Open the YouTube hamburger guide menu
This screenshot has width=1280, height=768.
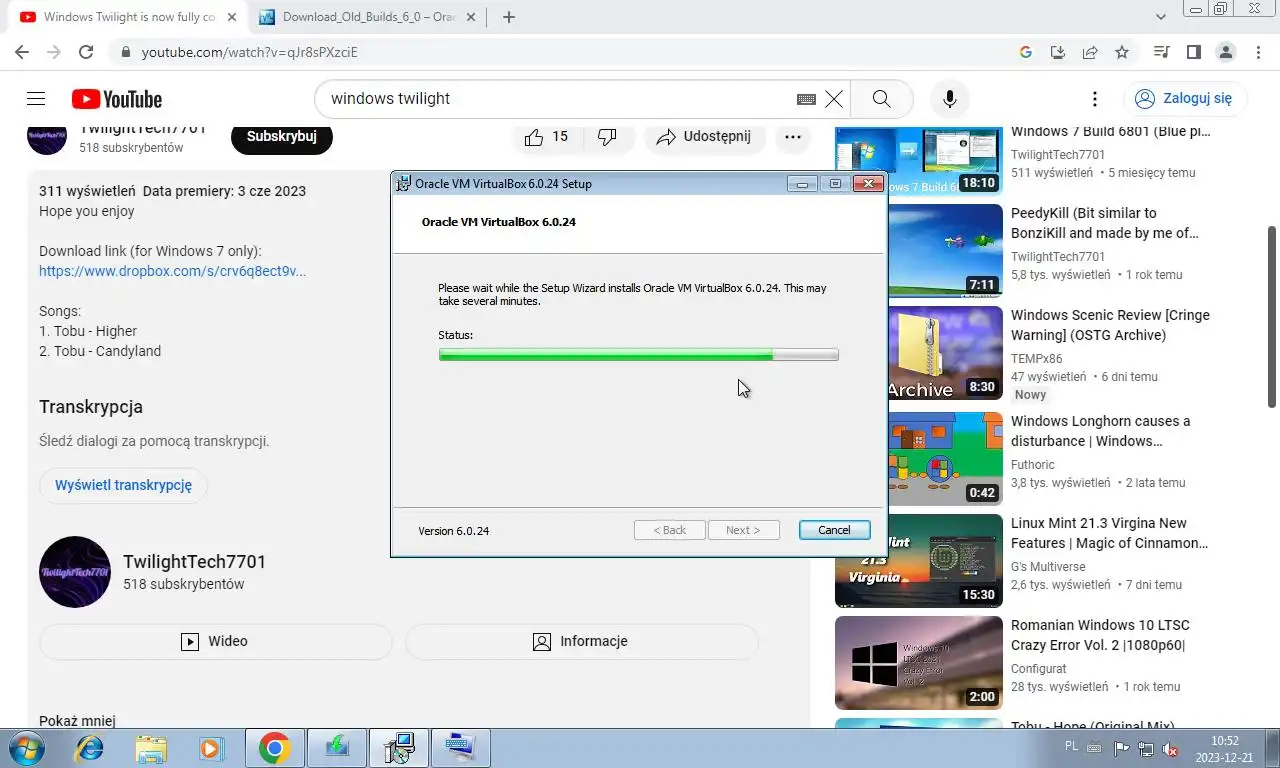click(x=36, y=99)
